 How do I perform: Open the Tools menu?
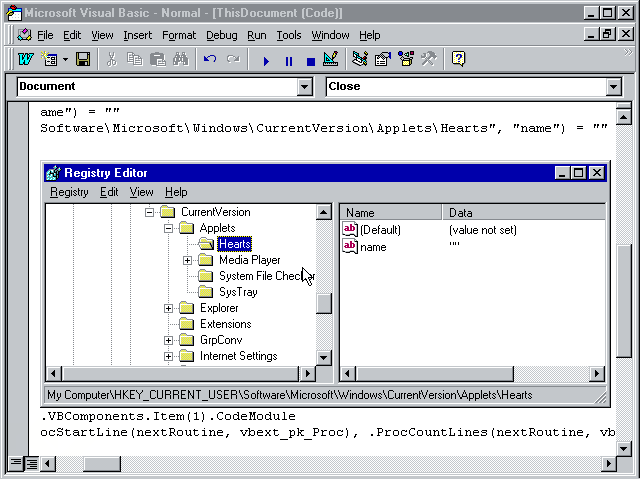289,36
